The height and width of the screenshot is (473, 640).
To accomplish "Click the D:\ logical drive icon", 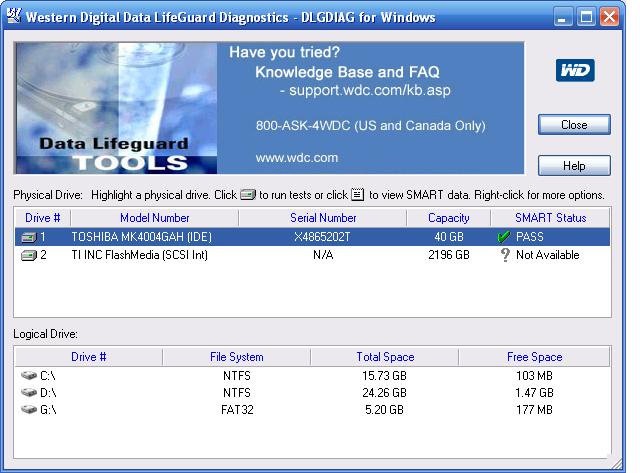I will coord(29,392).
